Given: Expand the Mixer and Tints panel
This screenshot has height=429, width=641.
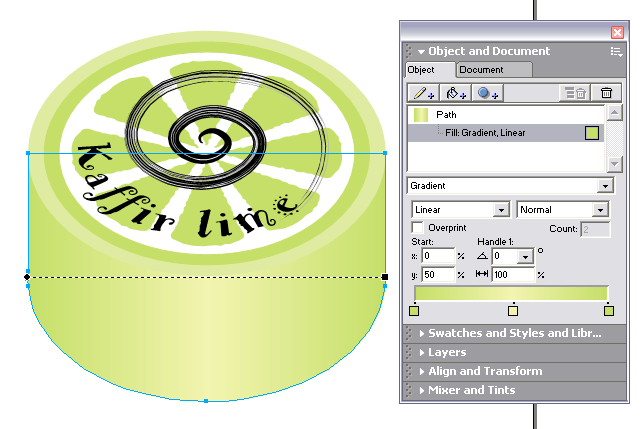Looking at the screenshot, I should pos(421,390).
